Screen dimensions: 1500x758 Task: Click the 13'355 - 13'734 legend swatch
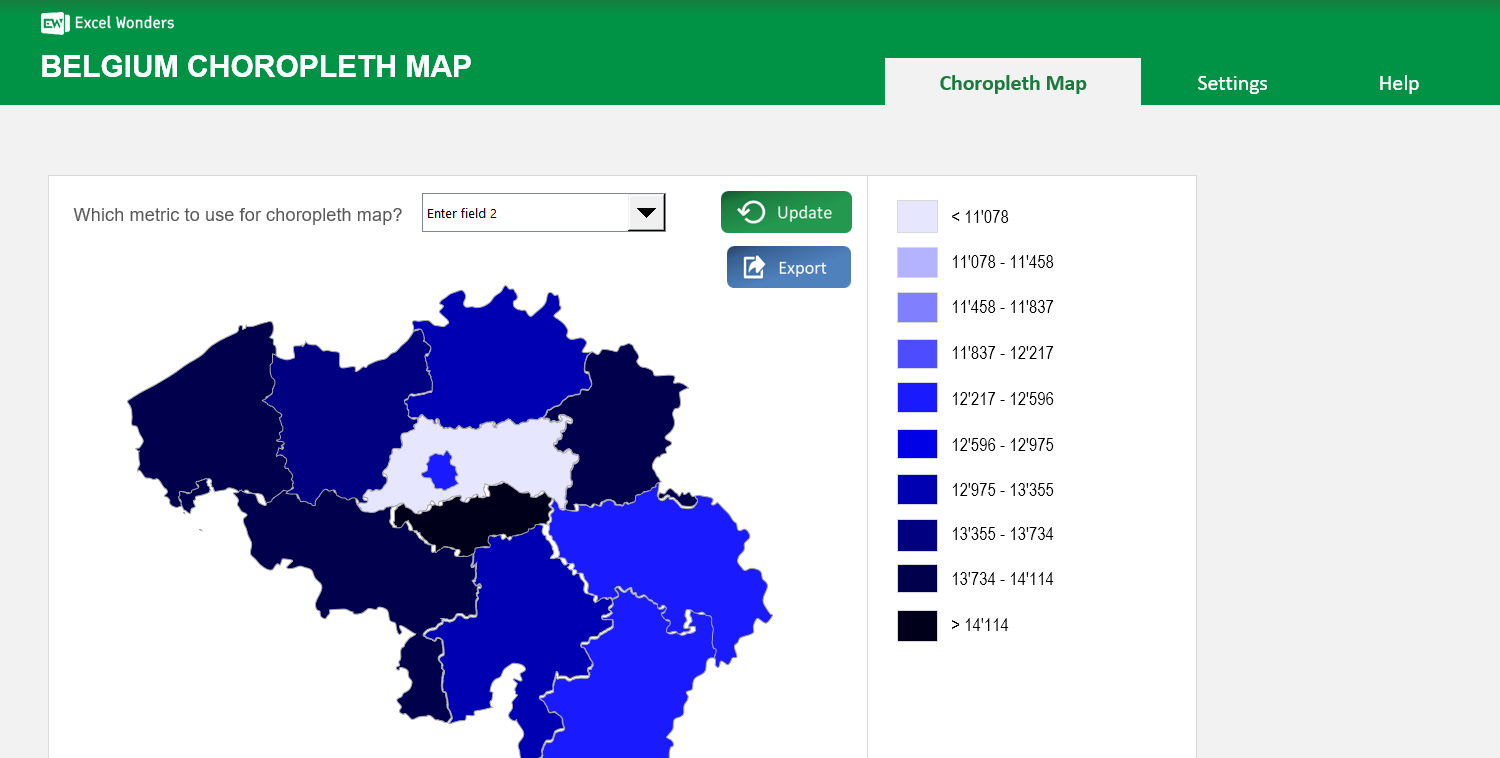[917, 534]
